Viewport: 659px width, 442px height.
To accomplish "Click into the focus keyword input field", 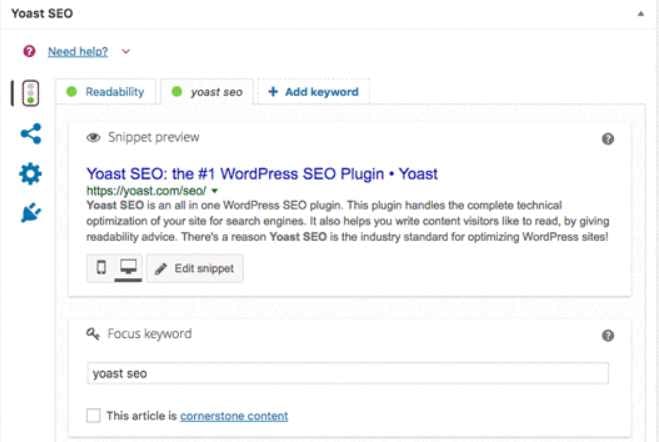I will click(348, 373).
